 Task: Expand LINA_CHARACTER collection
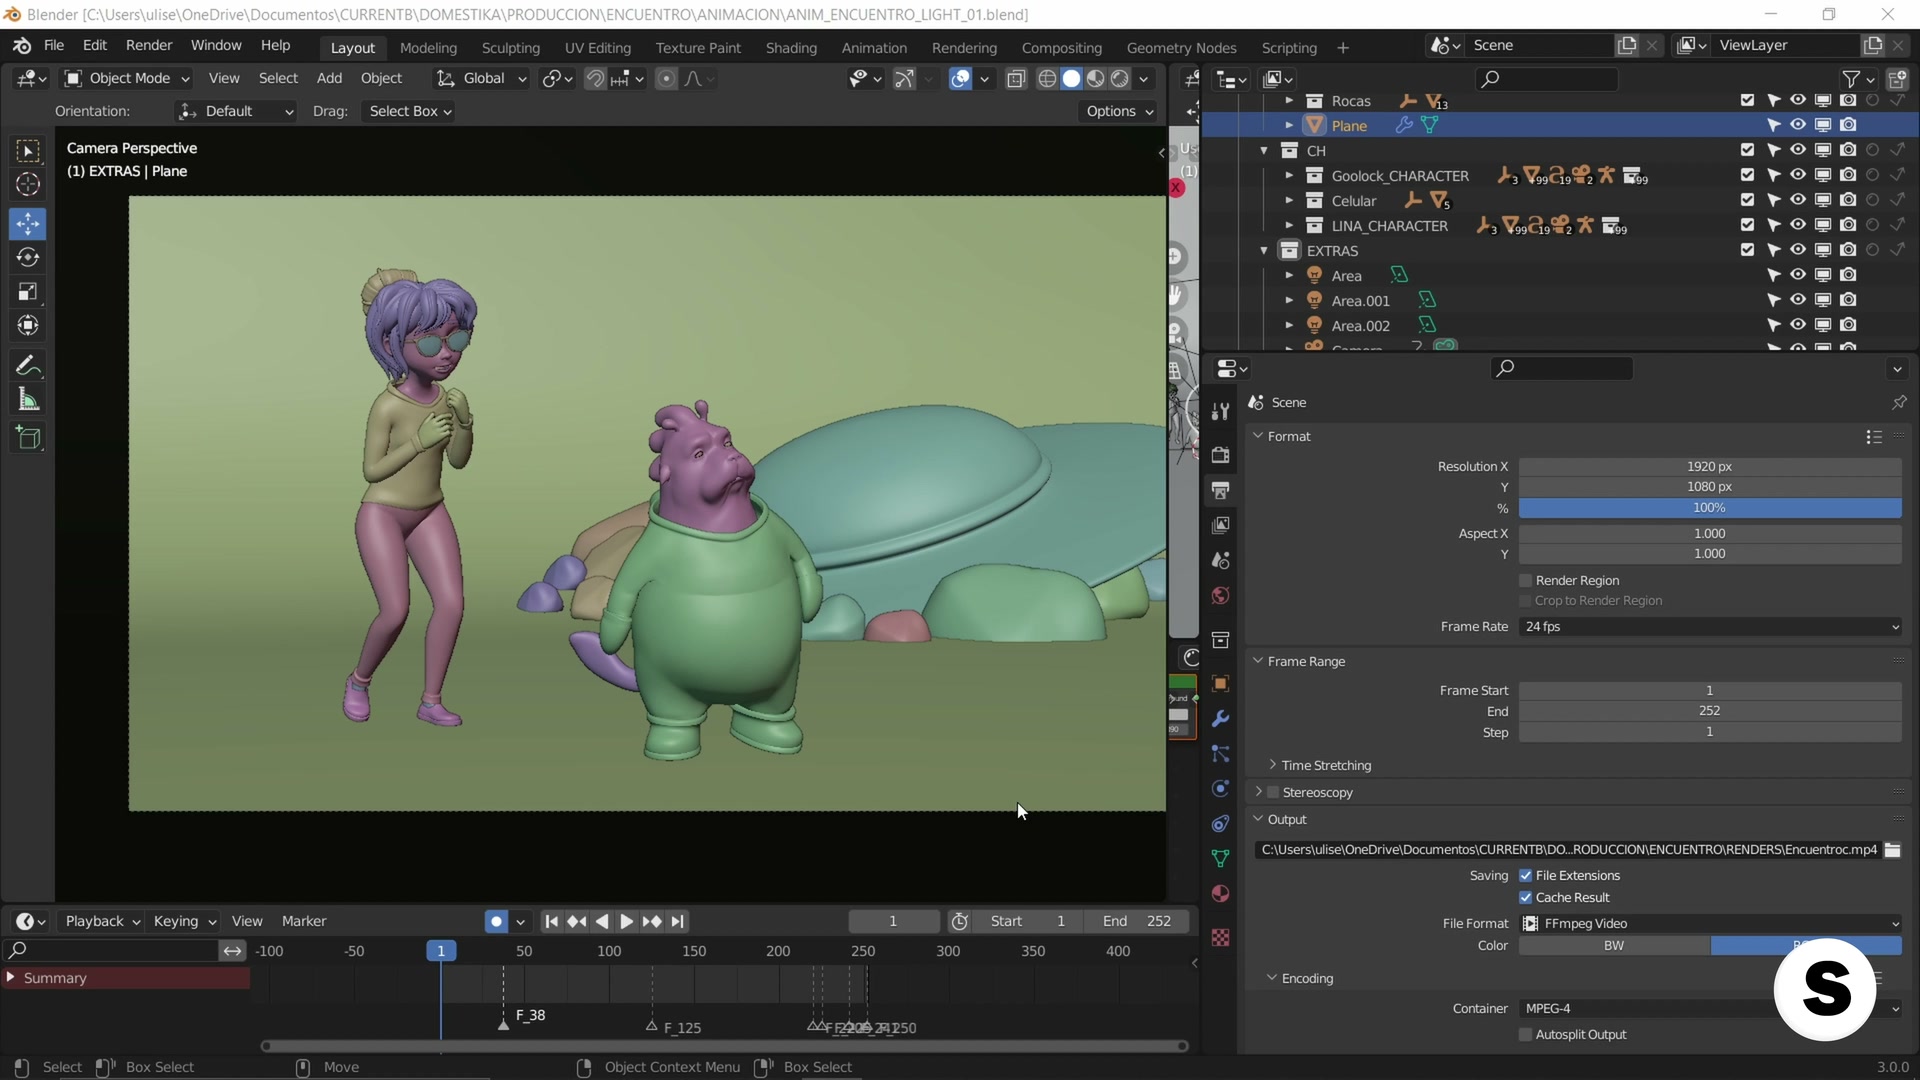(x=1289, y=226)
